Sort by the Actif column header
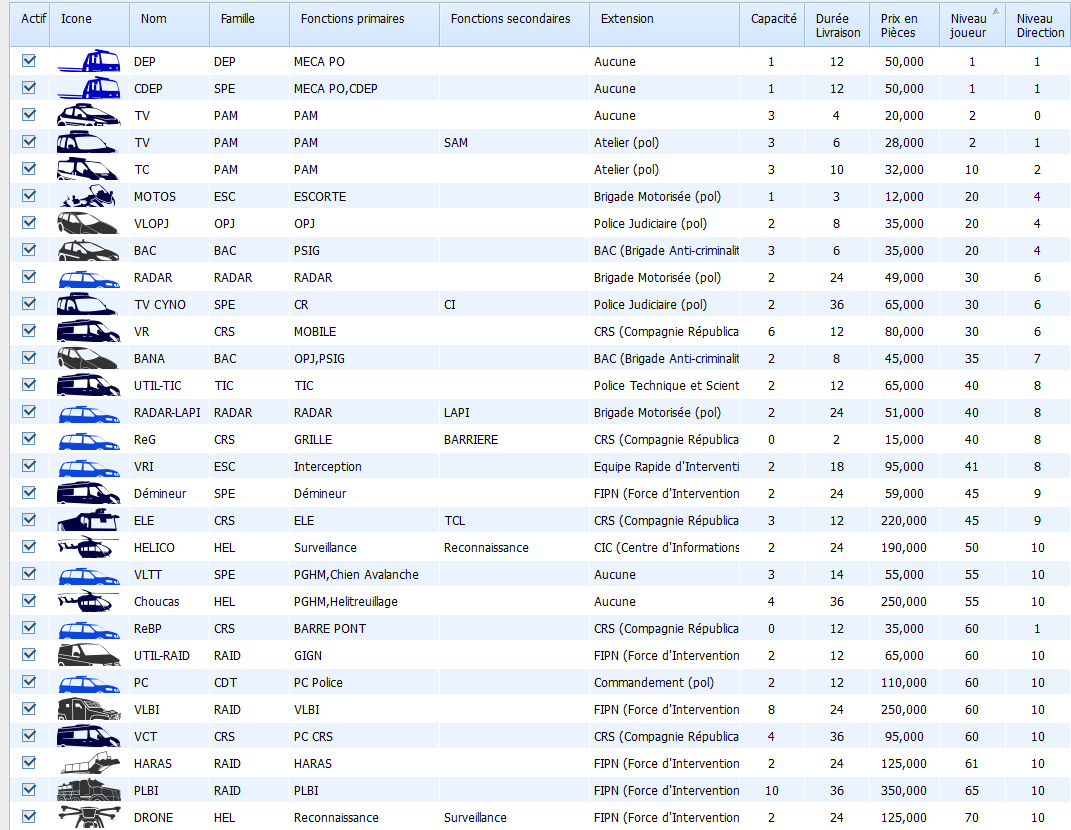The width and height of the screenshot is (1071, 830). pos(29,25)
